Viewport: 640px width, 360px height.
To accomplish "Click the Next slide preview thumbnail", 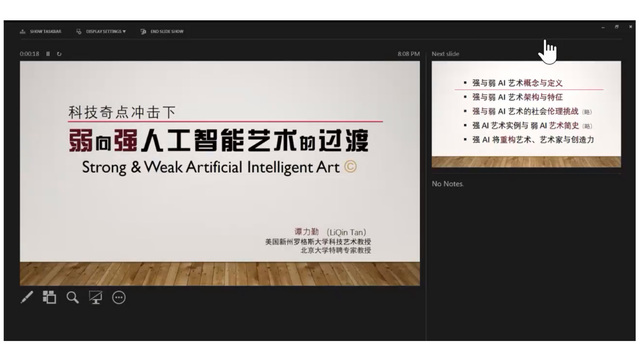I will click(526, 114).
